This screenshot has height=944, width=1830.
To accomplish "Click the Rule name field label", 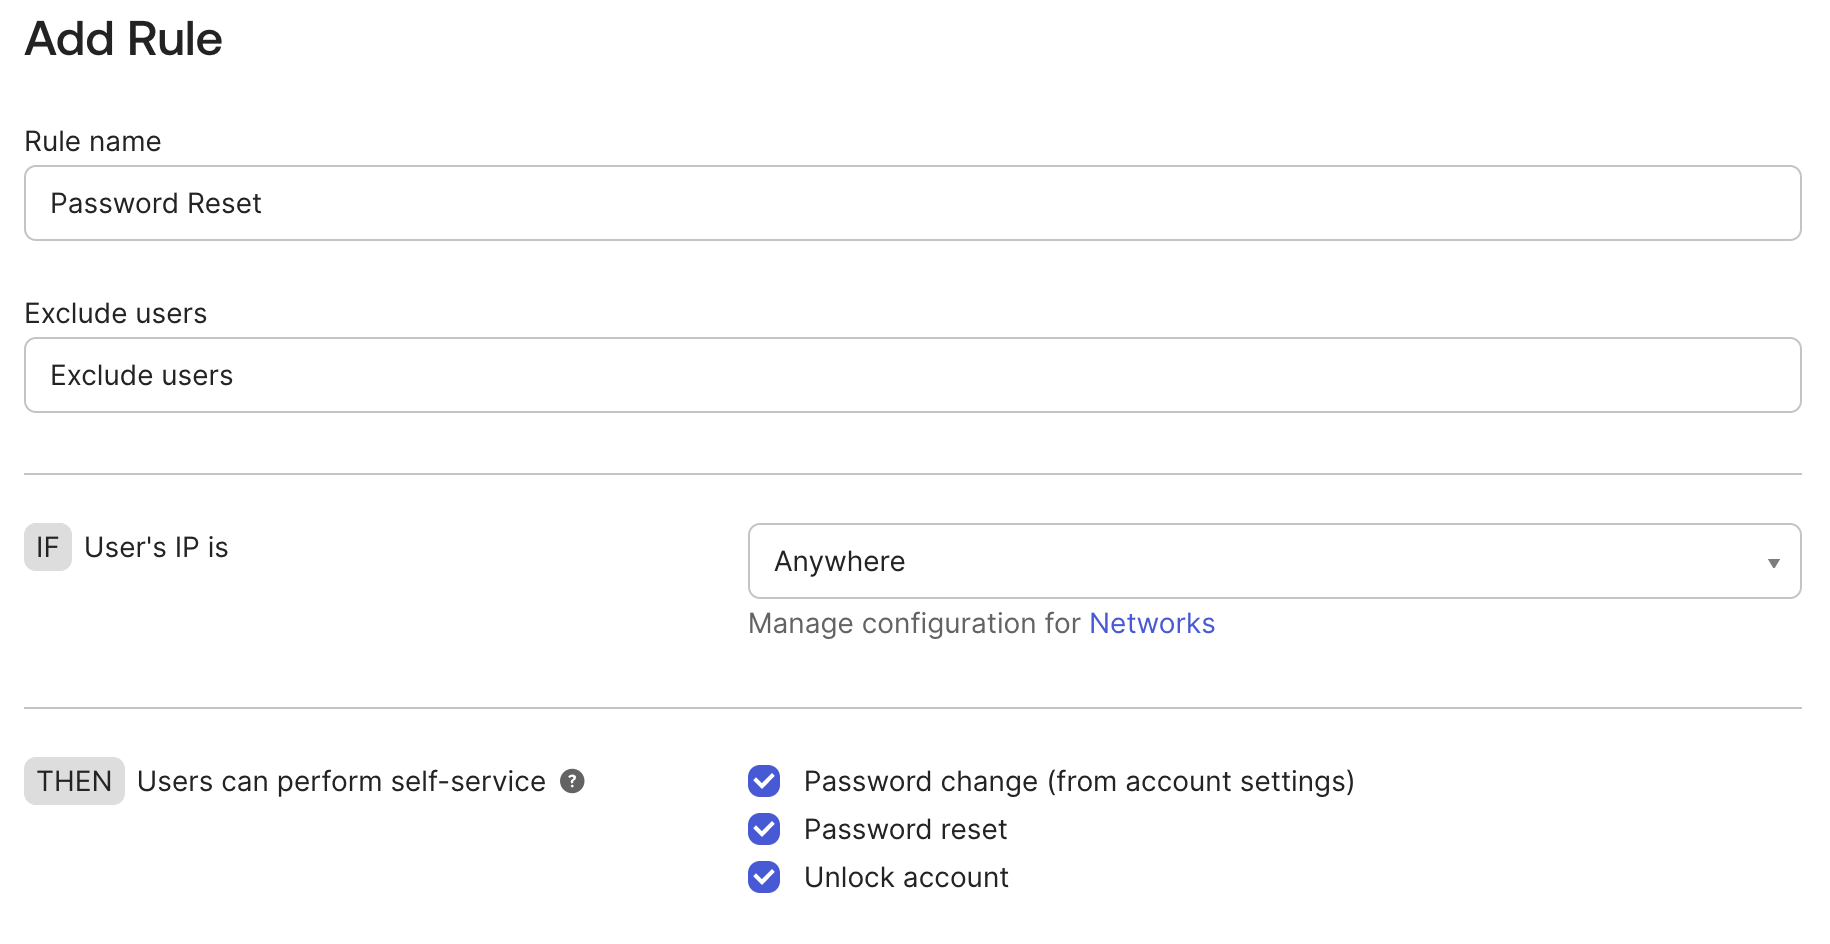I will (93, 141).
